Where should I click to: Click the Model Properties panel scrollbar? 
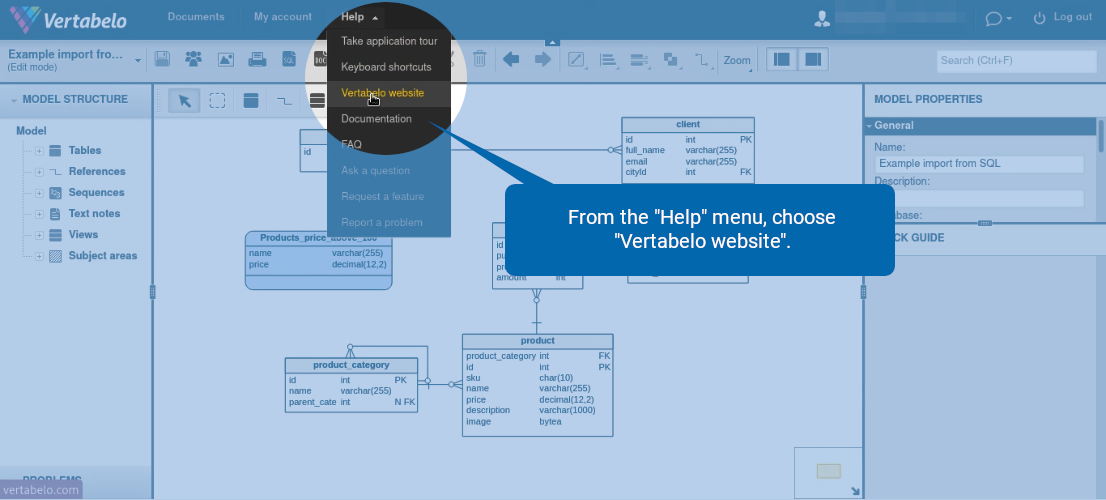pyautogui.click(x=1101, y=136)
